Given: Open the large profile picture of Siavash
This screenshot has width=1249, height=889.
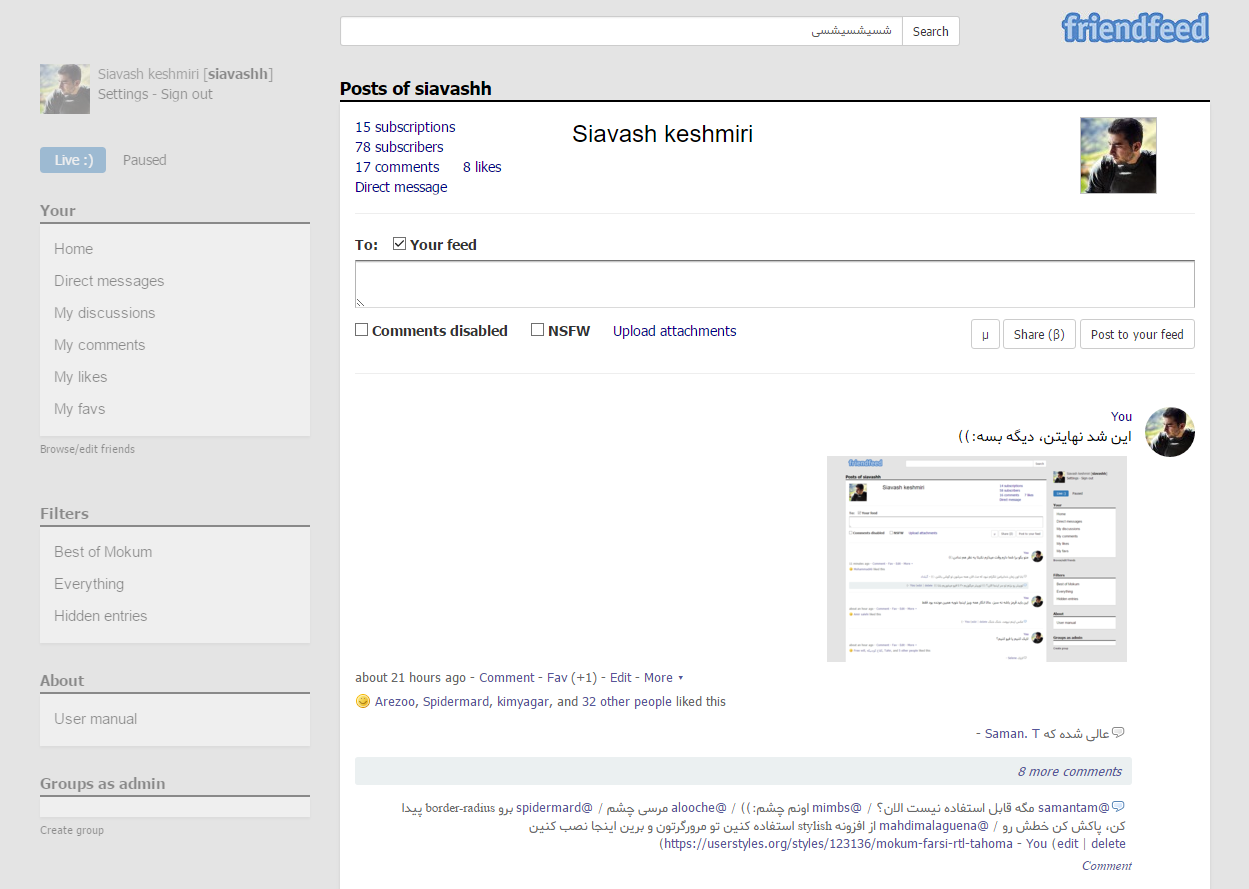Looking at the screenshot, I should (1118, 155).
